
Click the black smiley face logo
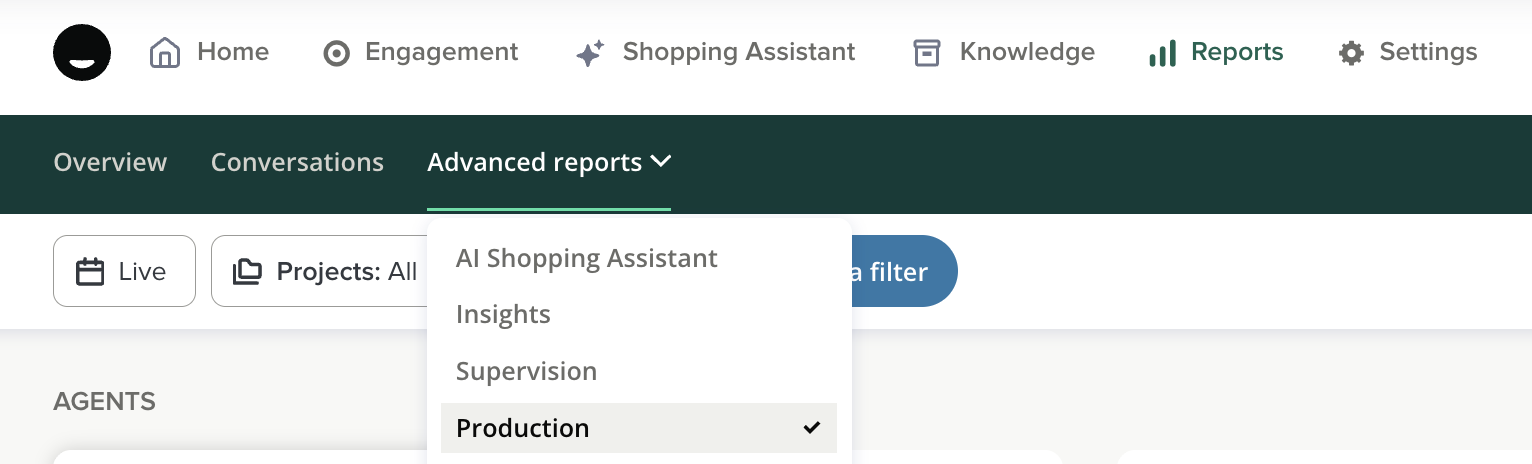(x=82, y=52)
